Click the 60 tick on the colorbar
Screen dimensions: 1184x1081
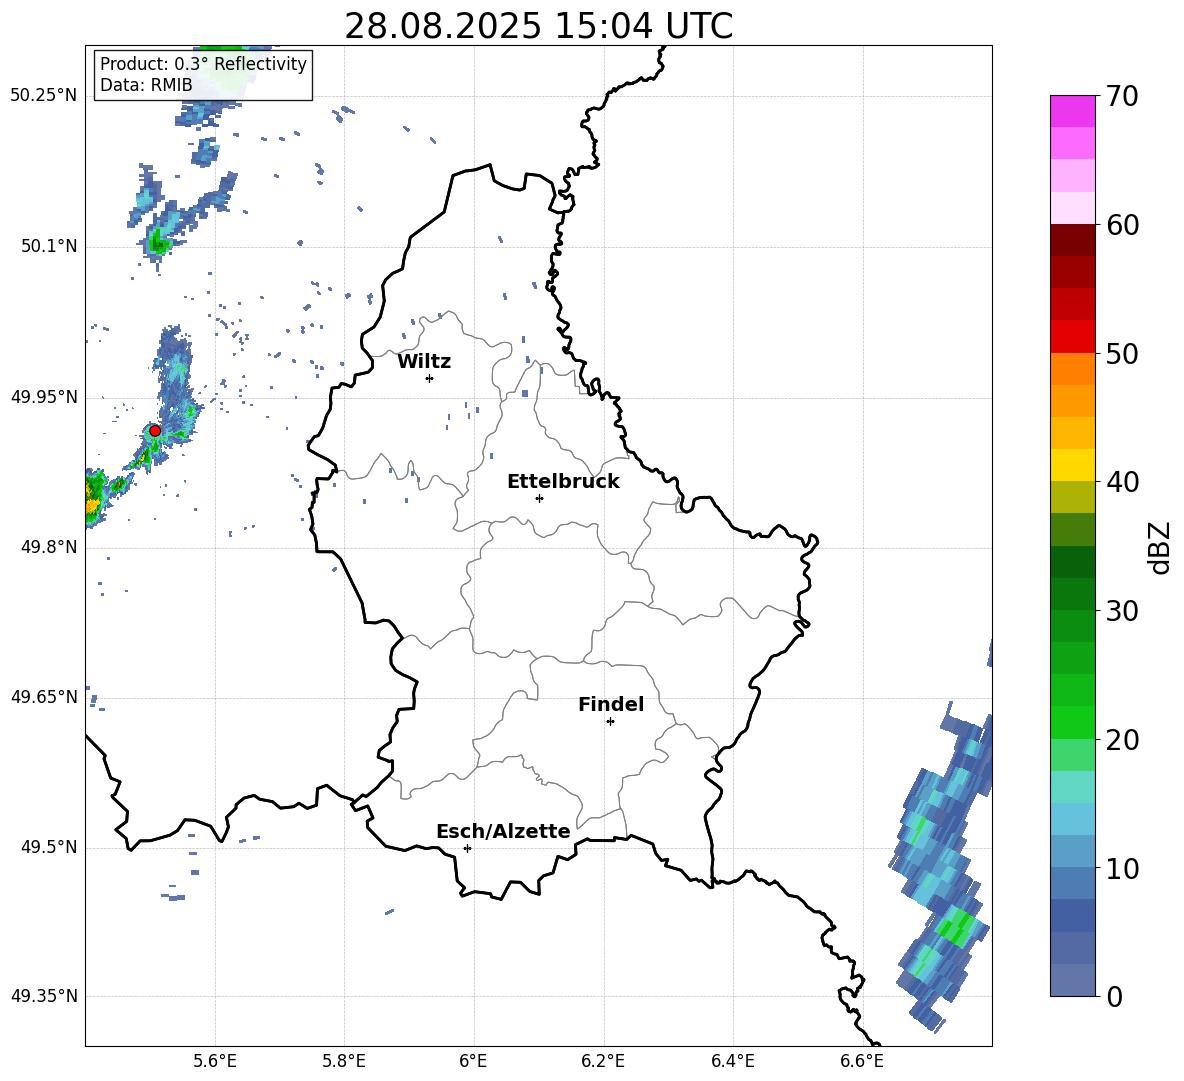(x=1122, y=225)
